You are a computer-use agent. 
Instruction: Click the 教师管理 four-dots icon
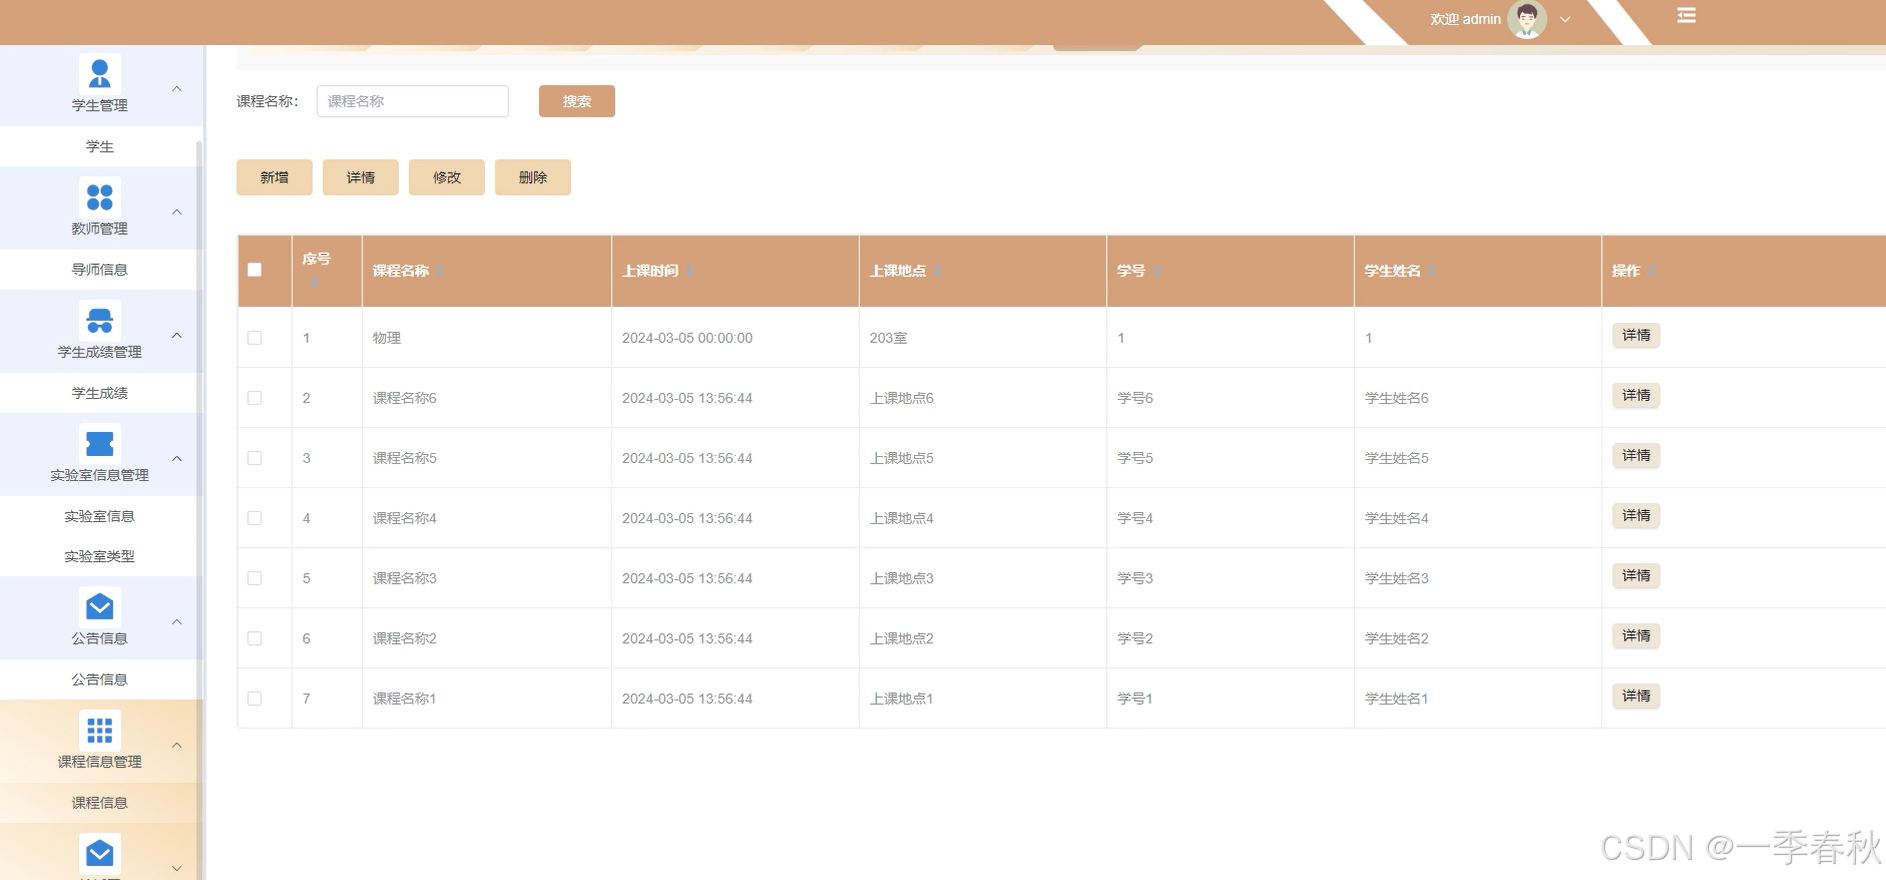100,197
